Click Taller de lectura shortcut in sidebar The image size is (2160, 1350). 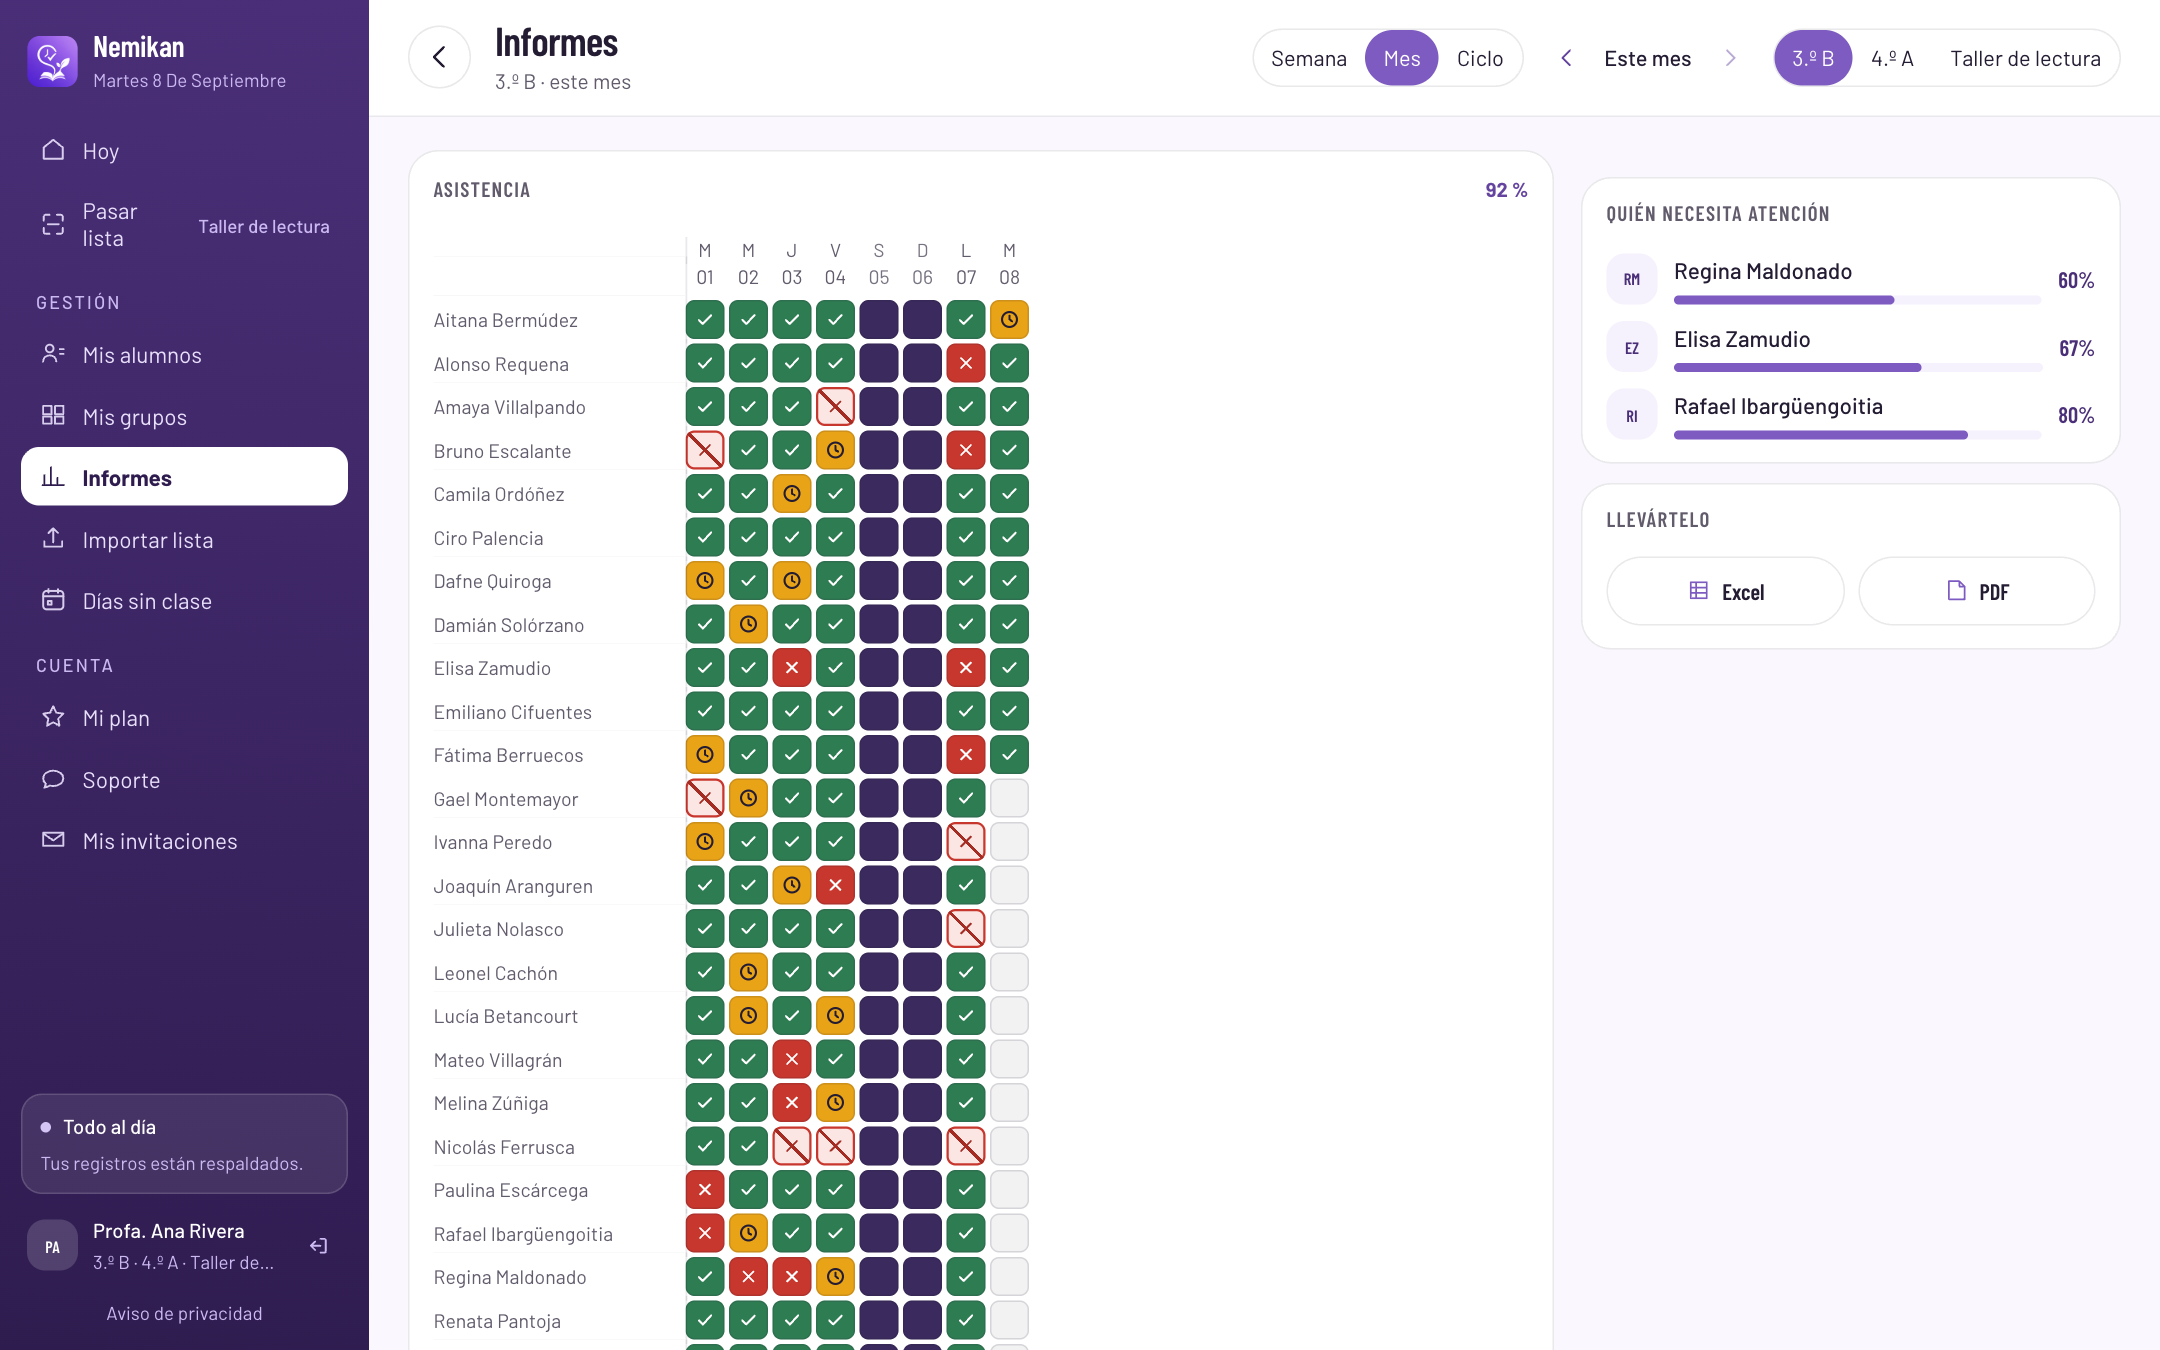(264, 226)
